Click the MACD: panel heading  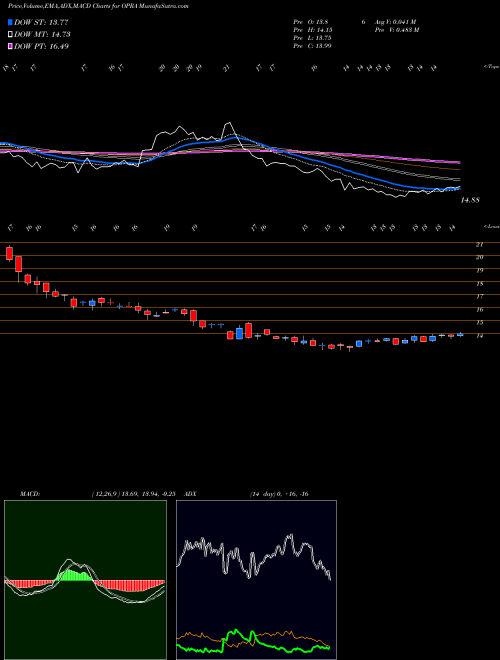(x=30, y=494)
